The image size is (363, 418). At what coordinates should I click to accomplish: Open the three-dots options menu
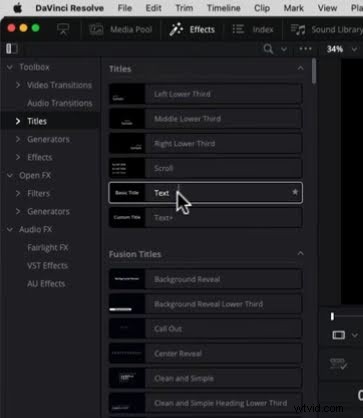[x=305, y=49]
